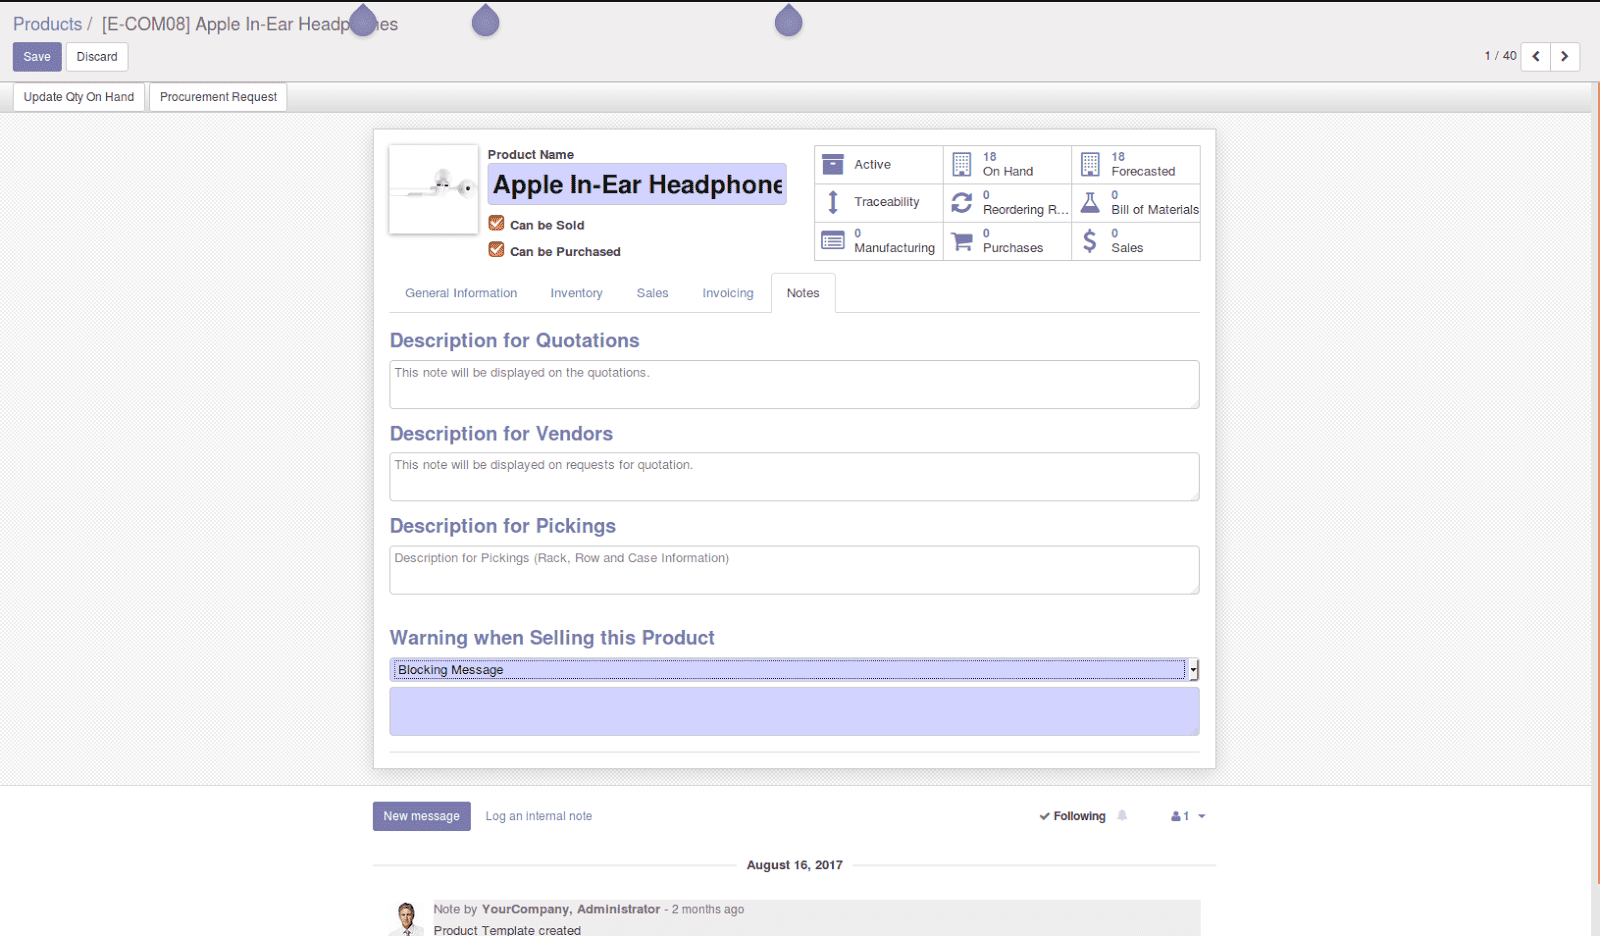Click Log an internal note link
1600x936 pixels.
[538, 816]
